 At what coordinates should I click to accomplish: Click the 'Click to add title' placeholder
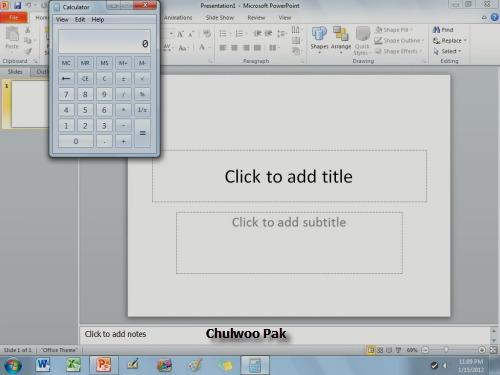(289, 176)
